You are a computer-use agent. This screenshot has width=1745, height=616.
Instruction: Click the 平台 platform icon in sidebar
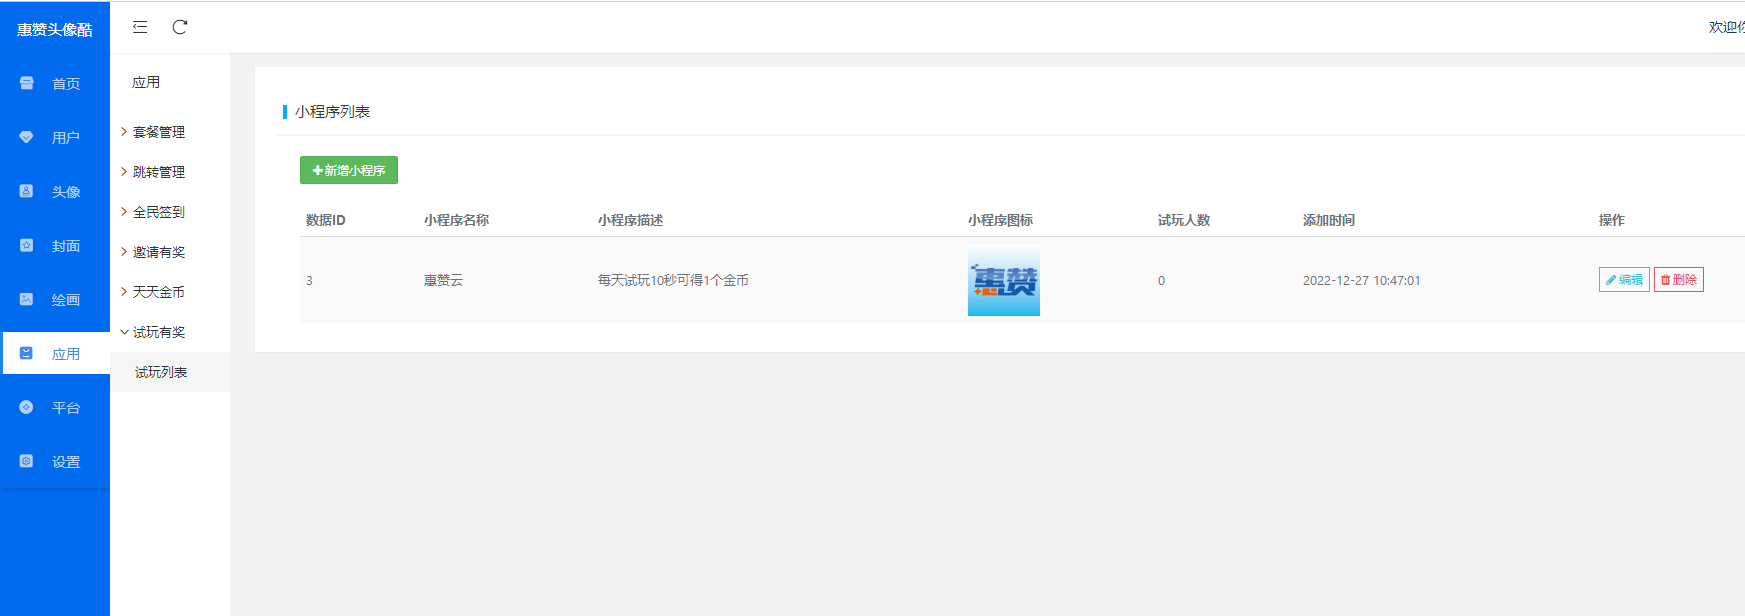pos(27,407)
